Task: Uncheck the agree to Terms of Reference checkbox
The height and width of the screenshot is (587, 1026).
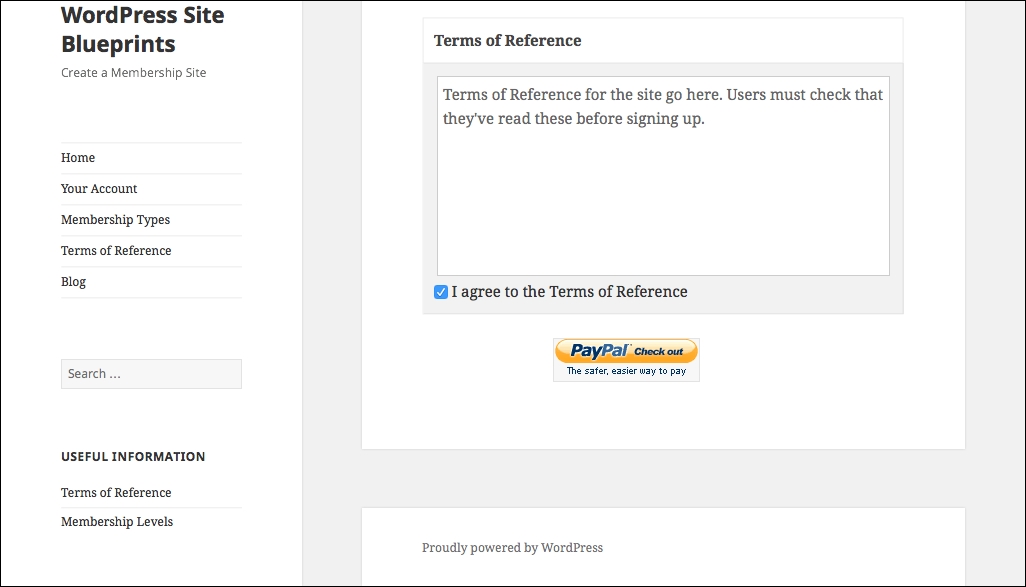Action: pyautogui.click(x=441, y=292)
